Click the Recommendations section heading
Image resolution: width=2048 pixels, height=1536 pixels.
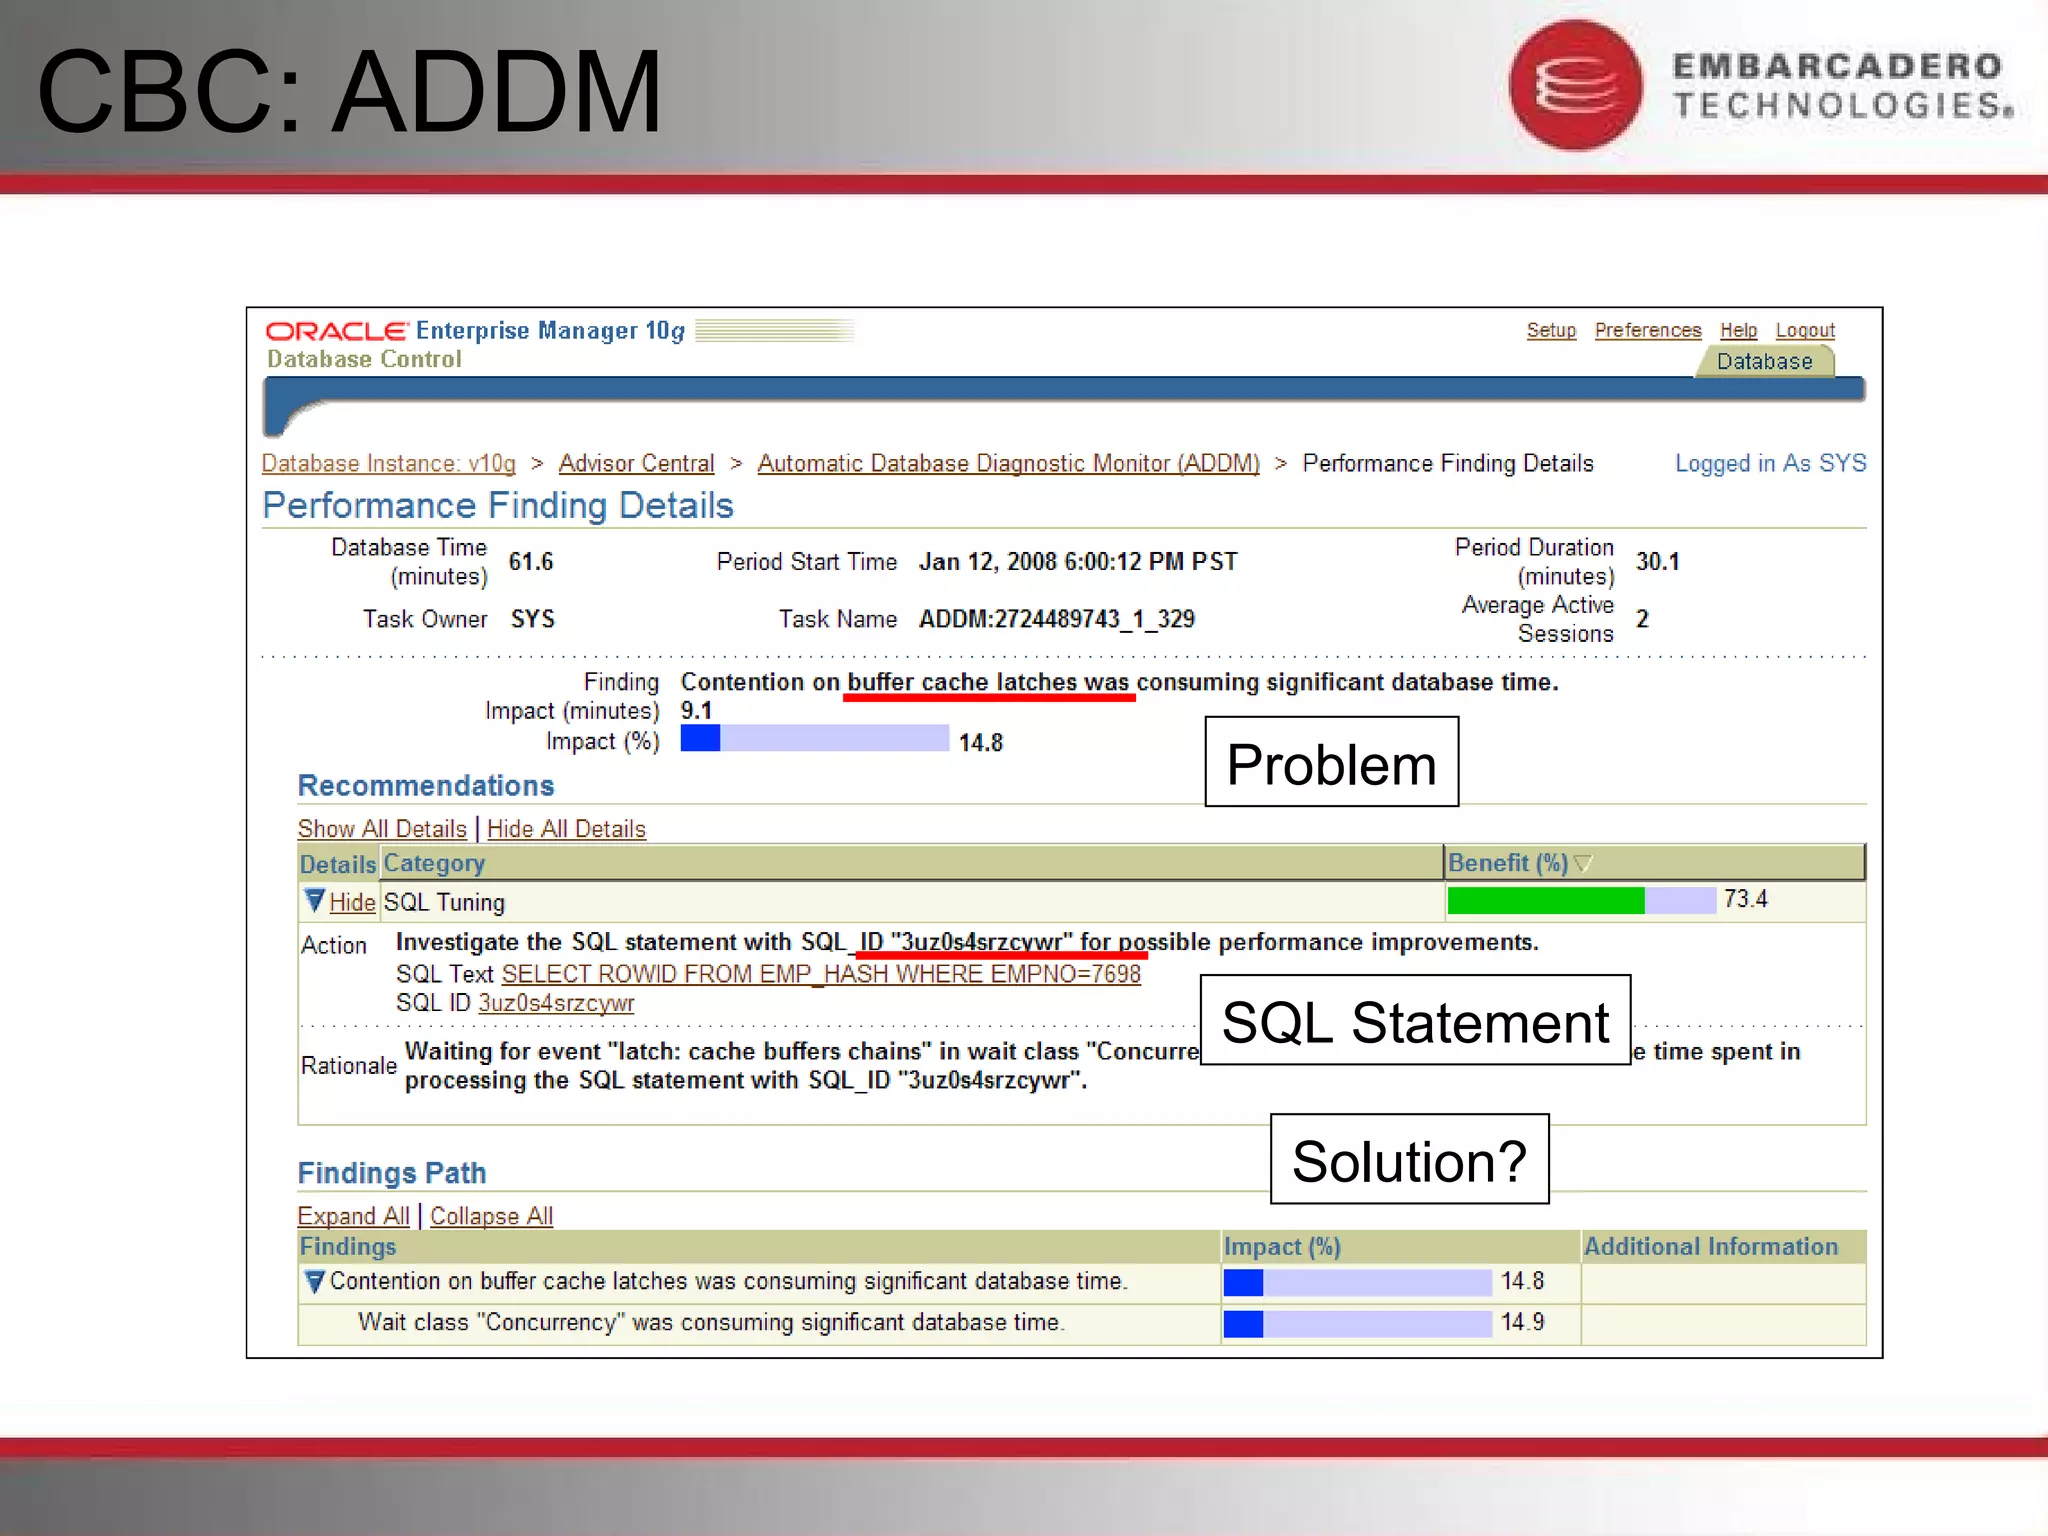[x=426, y=786]
